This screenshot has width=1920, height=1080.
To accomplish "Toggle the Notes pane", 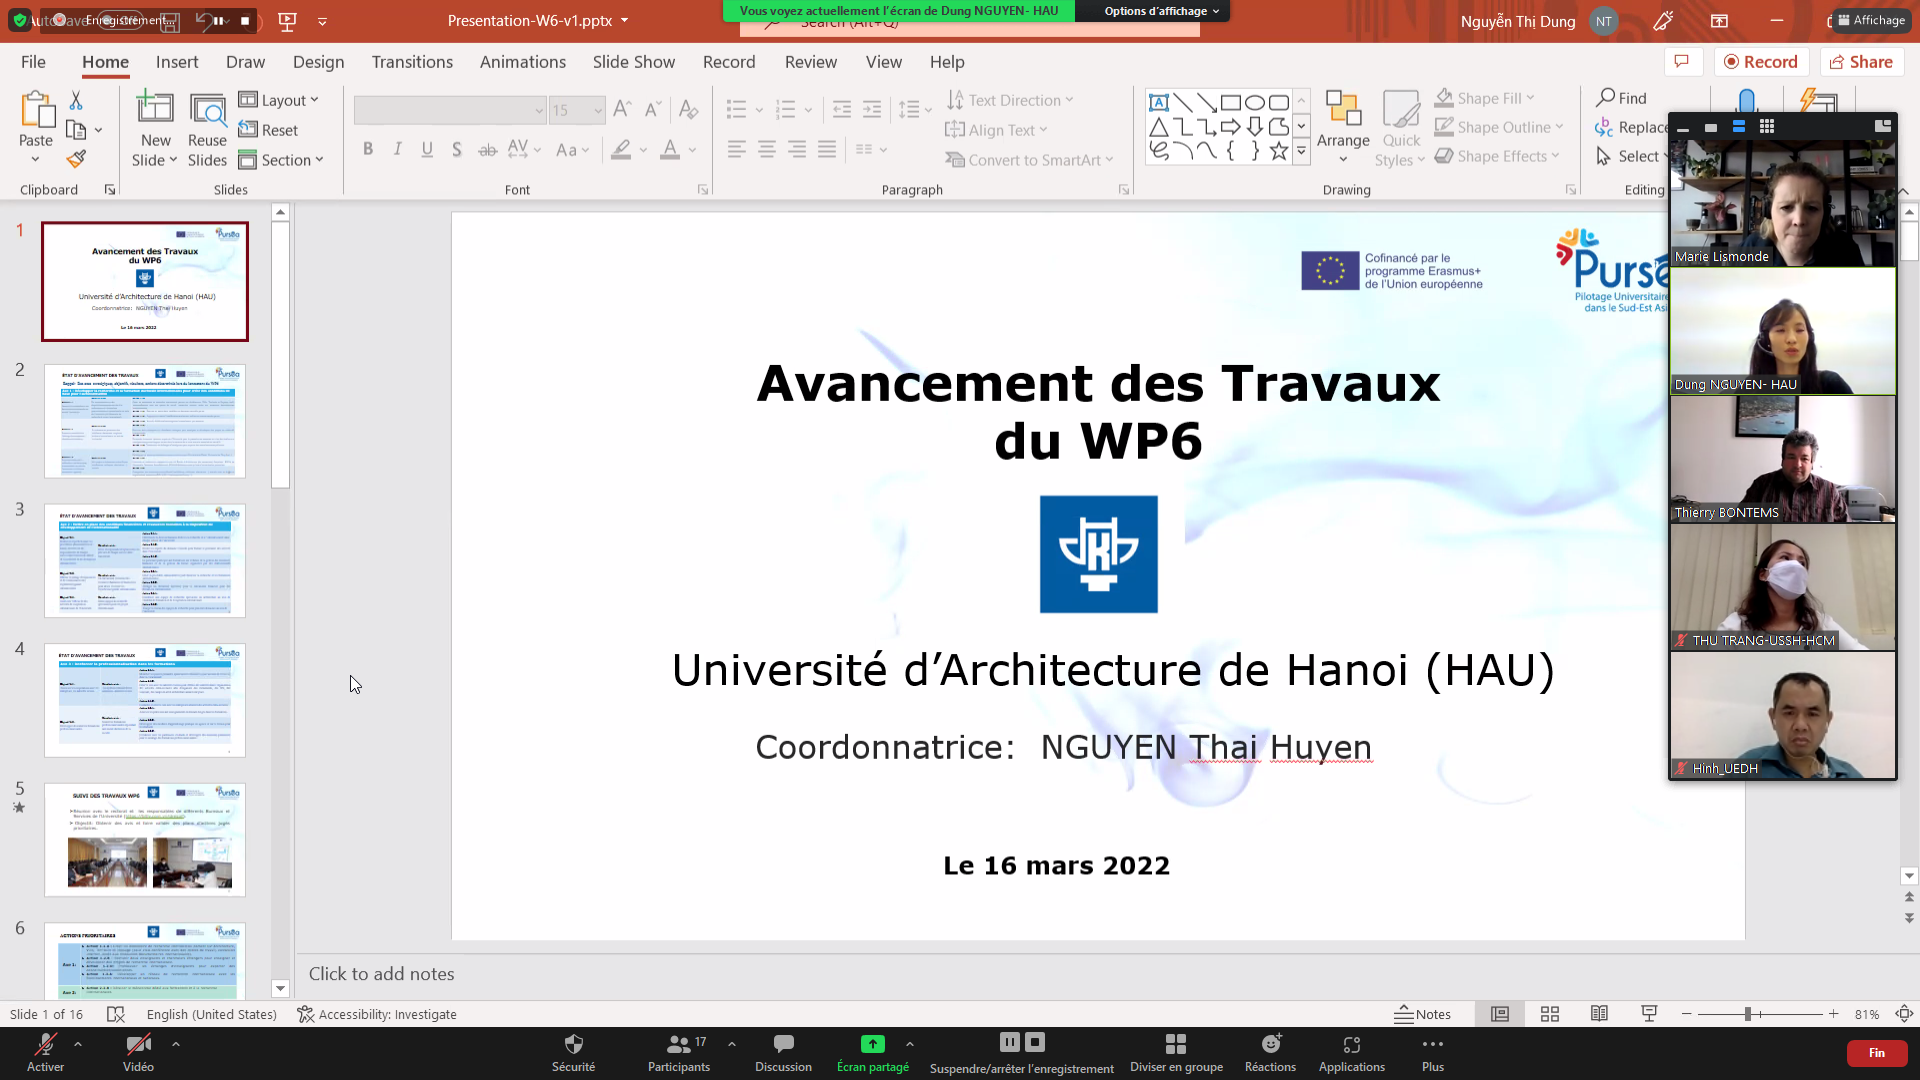I will pos(1422,1014).
